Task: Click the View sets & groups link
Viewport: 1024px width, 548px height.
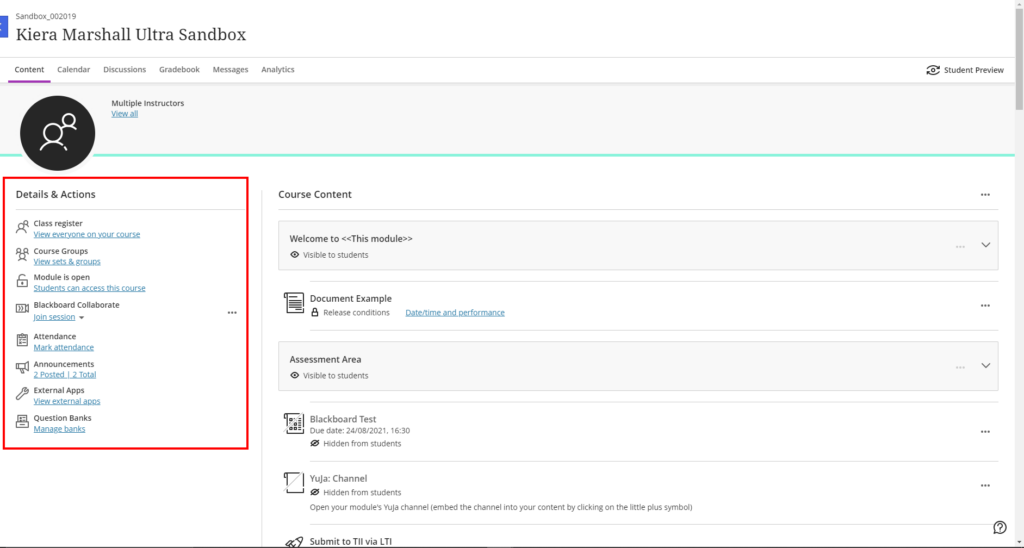Action: [67, 261]
